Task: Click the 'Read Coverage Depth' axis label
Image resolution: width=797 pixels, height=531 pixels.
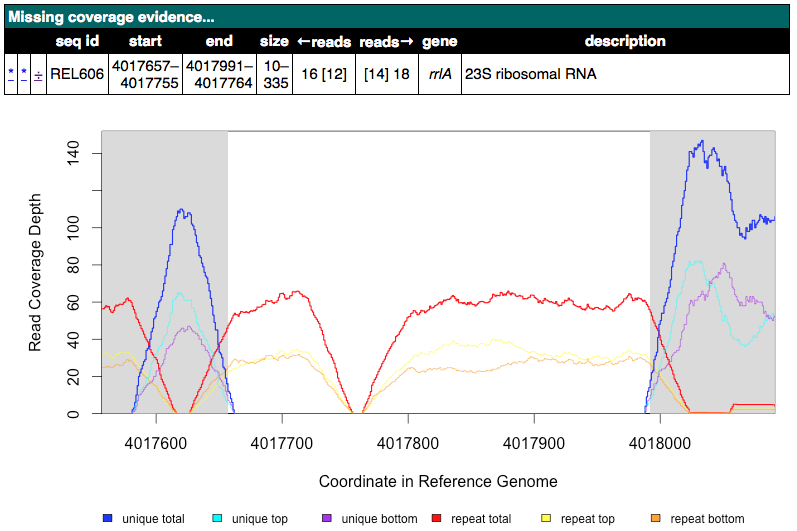Action: coord(36,272)
